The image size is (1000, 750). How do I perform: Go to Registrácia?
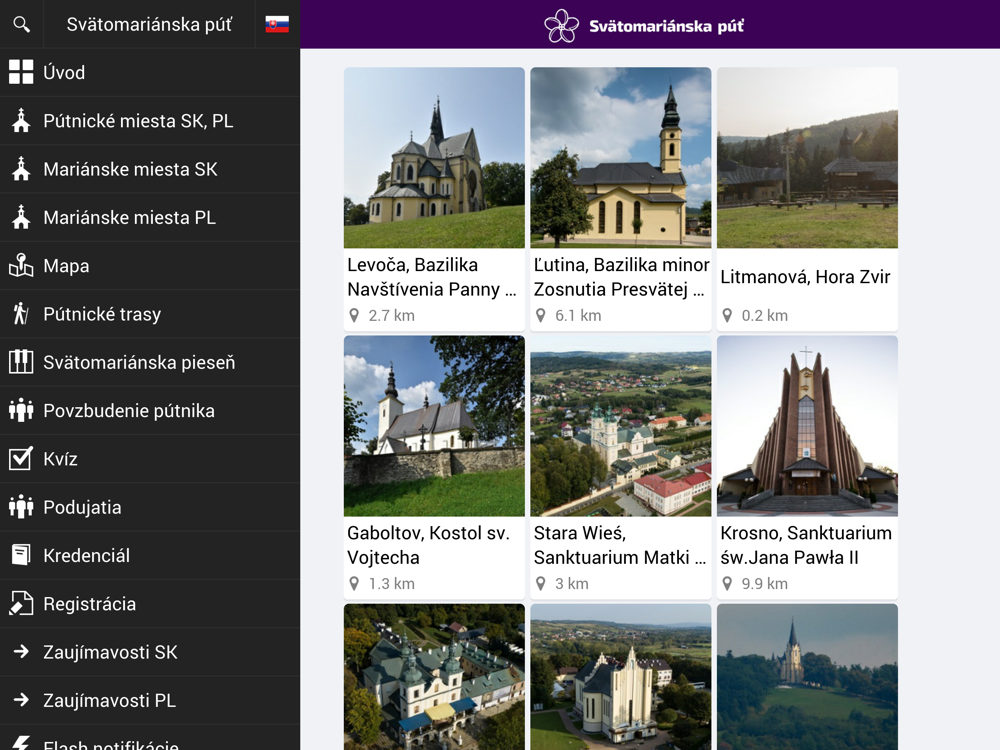pyautogui.click(x=150, y=603)
